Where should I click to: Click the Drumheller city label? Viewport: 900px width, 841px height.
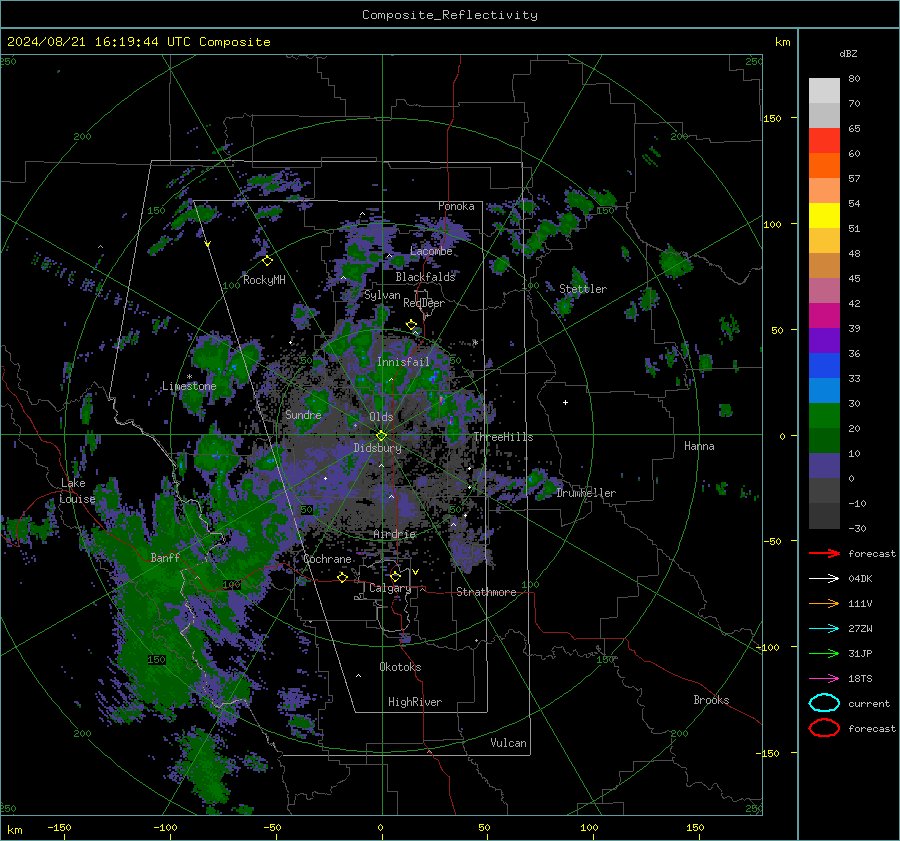tap(586, 493)
